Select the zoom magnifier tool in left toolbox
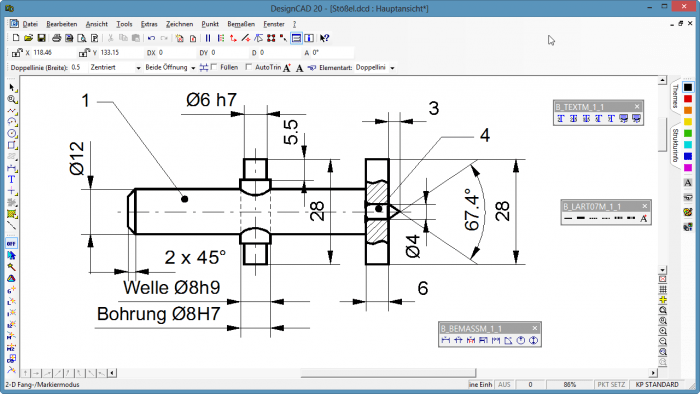700x394 pixels. pyautogui.click(x=12, y=99)
